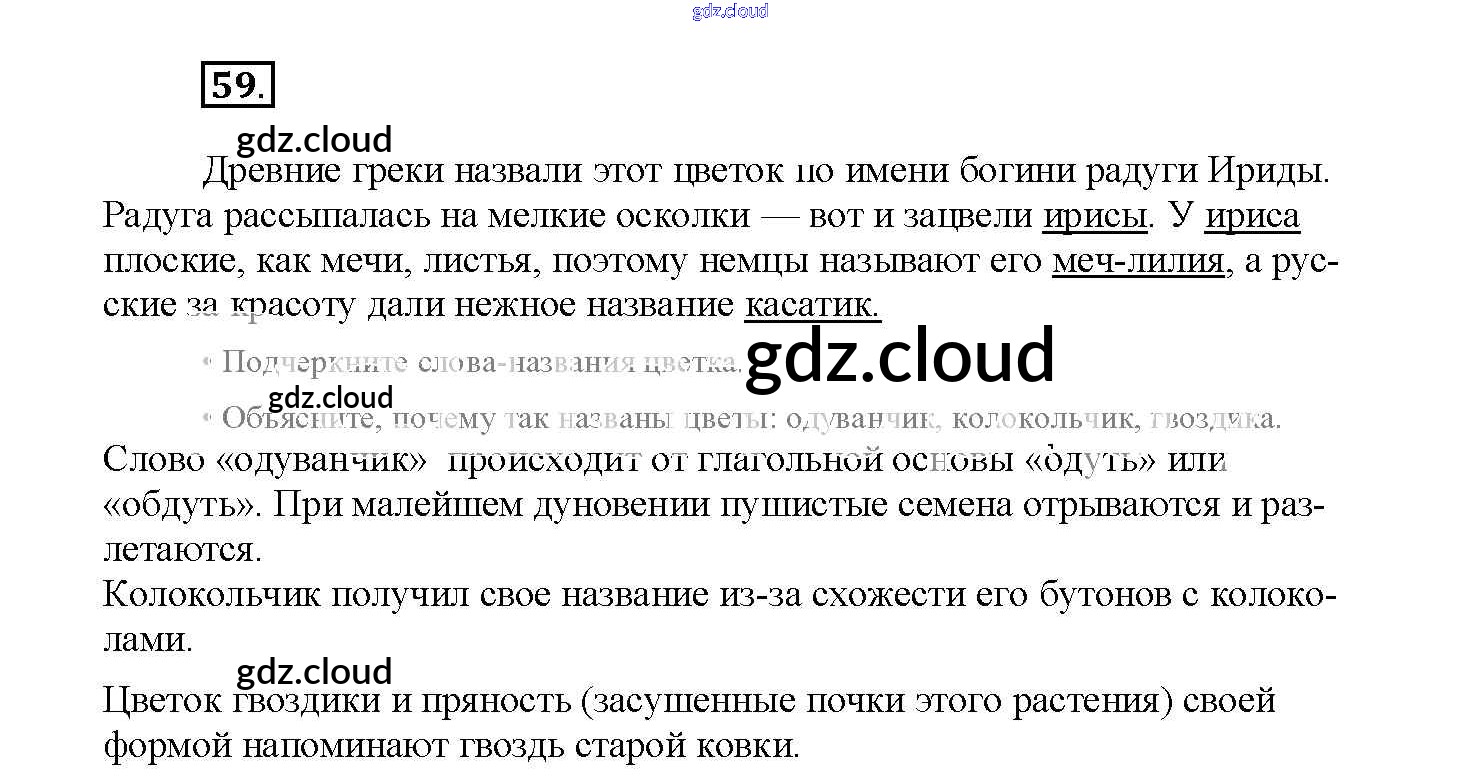1460x782 pixels.
Task: Click the underlined word "ириса"
Action: pos(1252,216)
